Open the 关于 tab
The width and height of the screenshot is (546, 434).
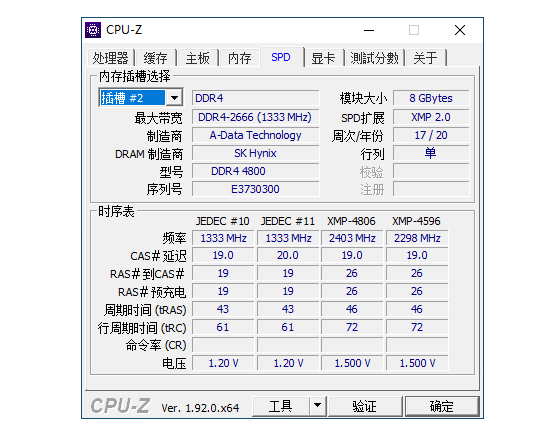425,58
